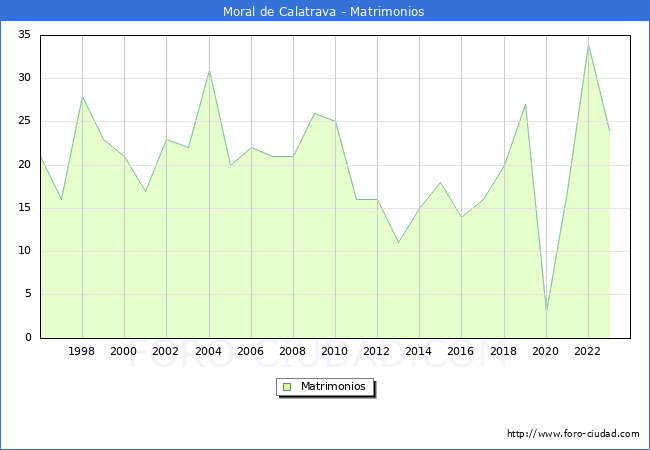Viewport: 650px width, 450px height.
Task: Click the 0 y-axis value label
Action: (28, 337)
